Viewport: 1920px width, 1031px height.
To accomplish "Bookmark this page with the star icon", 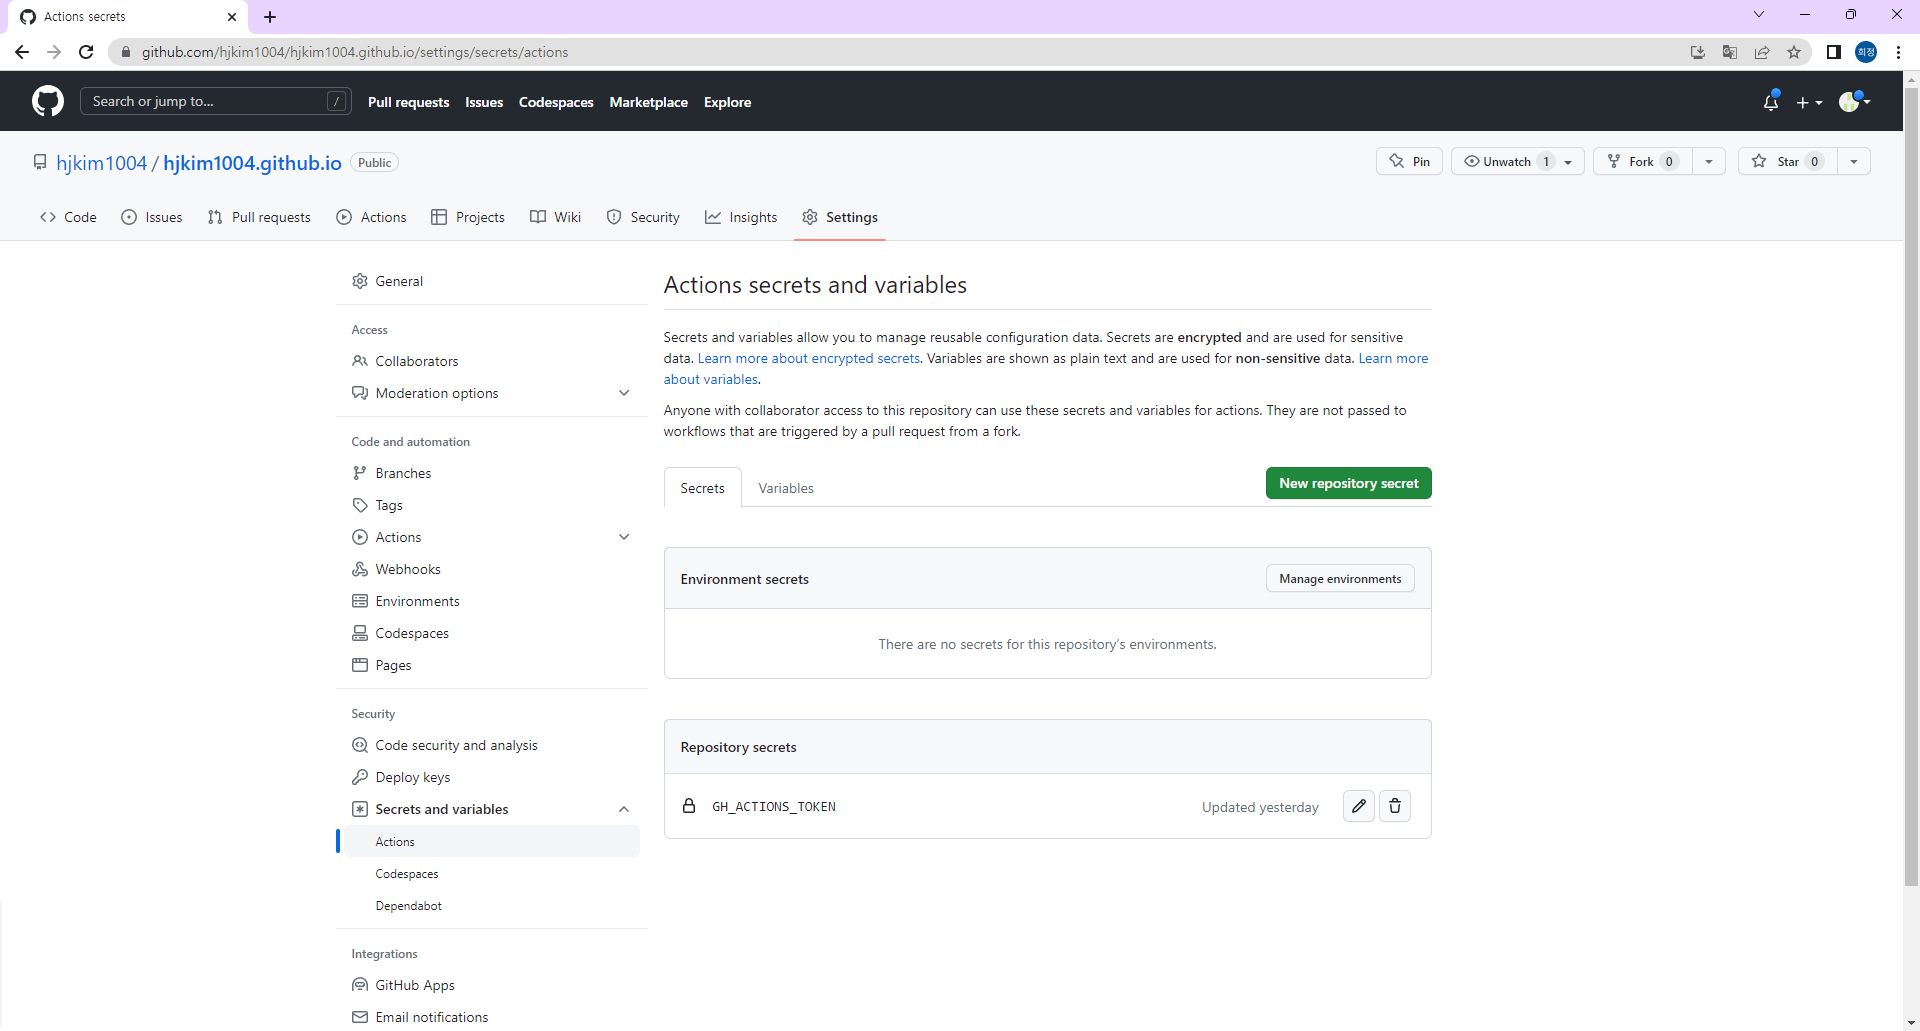I will tap(1794, 52).
